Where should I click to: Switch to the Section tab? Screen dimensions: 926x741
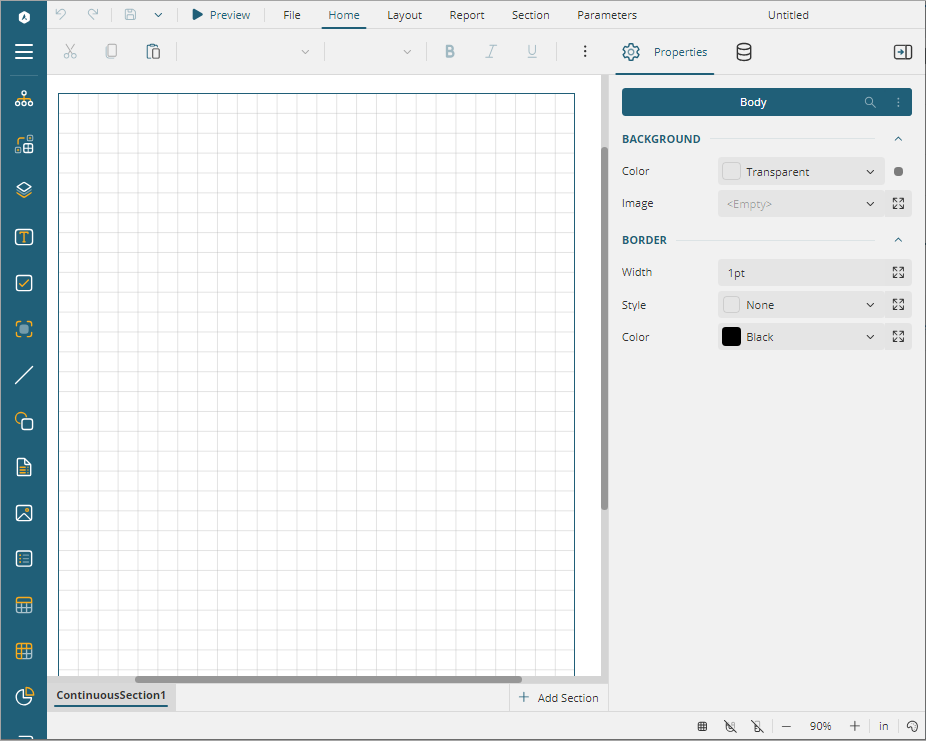pyautogui.click(x=530, y=15)
